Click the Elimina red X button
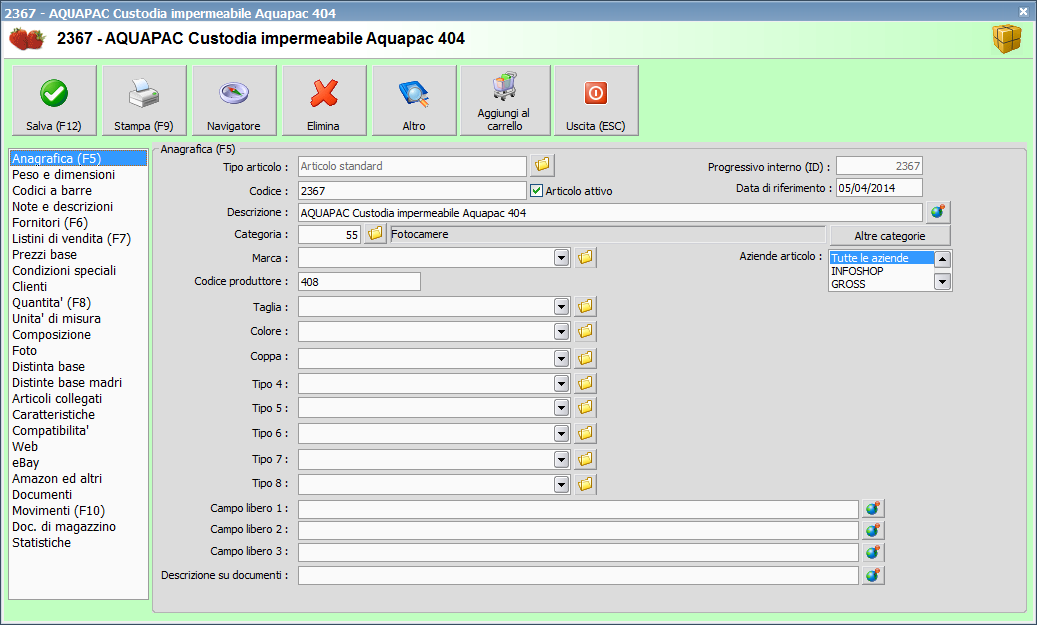 tap(324, 101)
